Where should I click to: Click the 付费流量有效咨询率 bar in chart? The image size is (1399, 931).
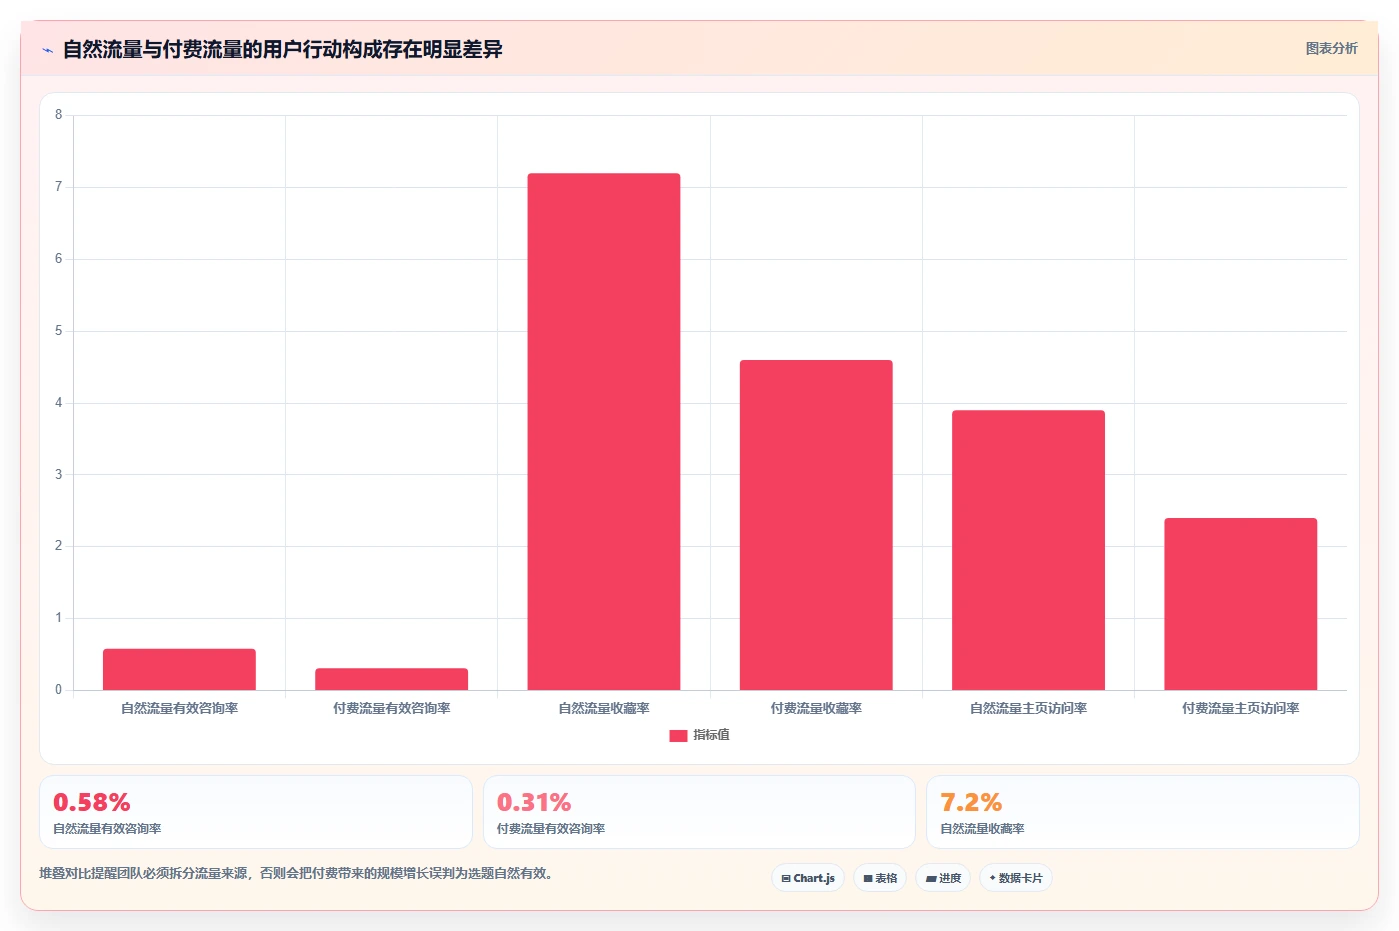pos(391,679)
